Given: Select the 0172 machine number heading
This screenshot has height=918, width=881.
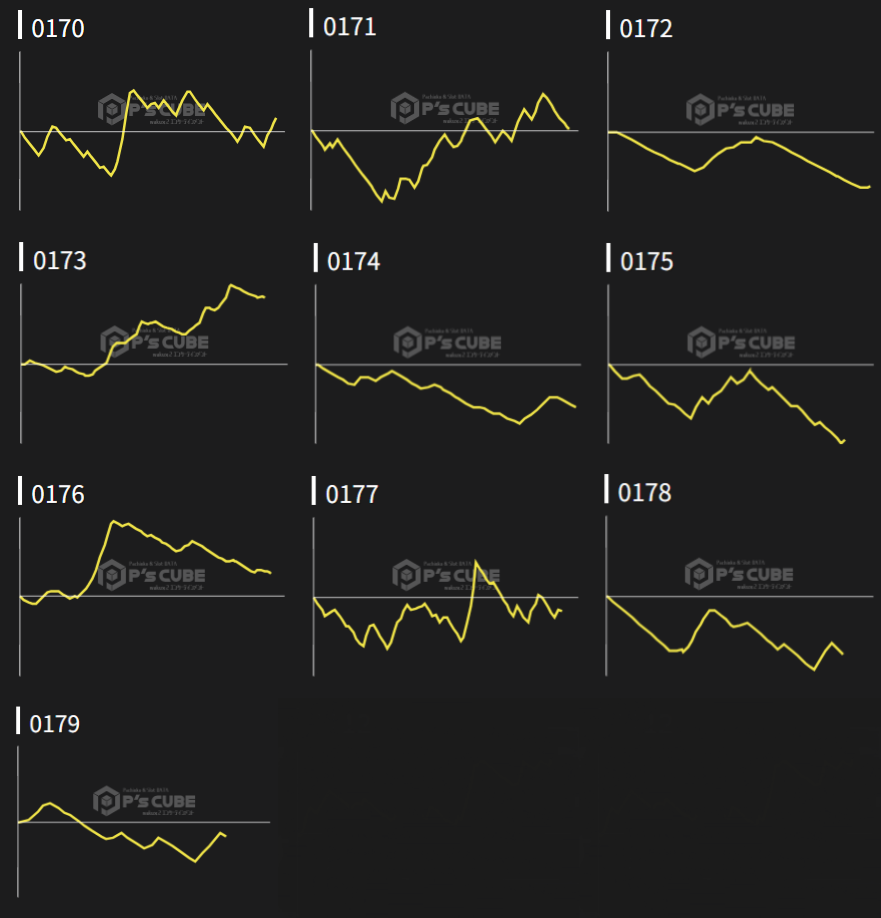Looking at the screenshot, I should pyautogui.click(x=646, y=28).
